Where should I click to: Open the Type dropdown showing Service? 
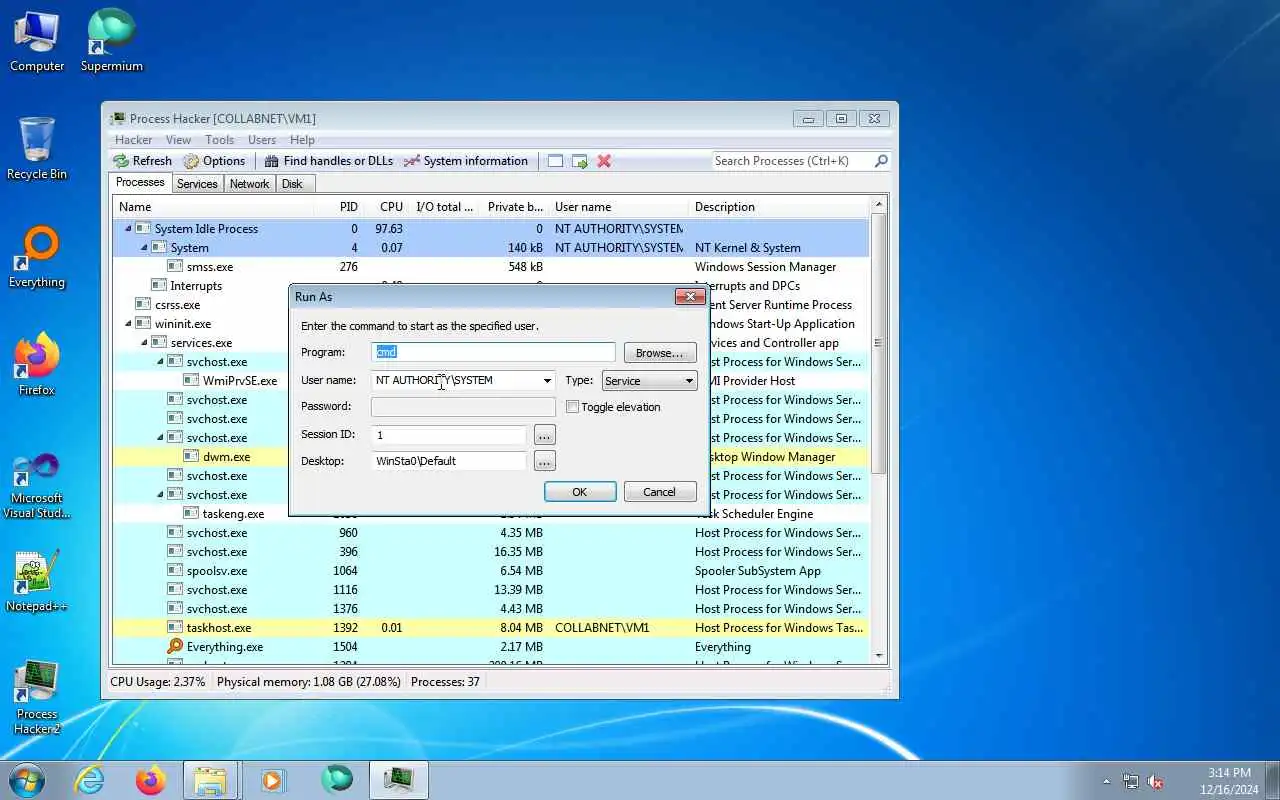[x=649, y=381]
